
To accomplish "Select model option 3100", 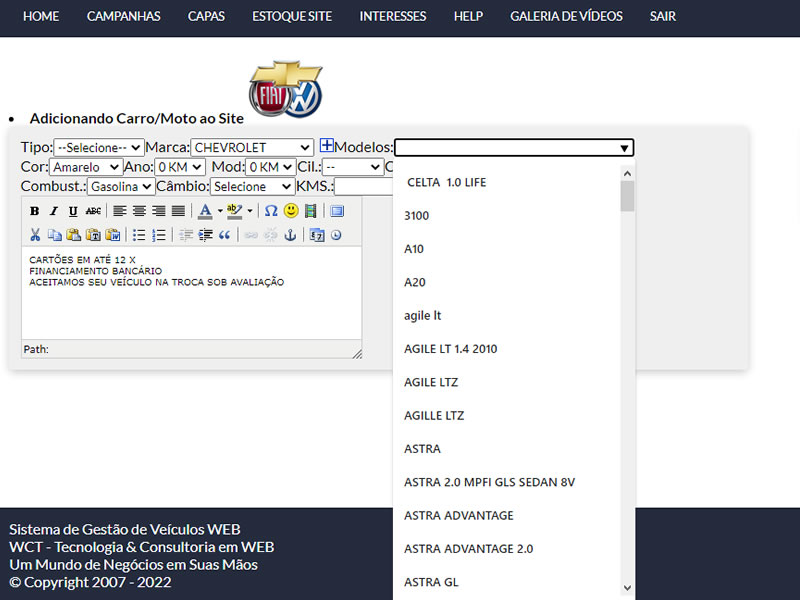I will (507, 215).
